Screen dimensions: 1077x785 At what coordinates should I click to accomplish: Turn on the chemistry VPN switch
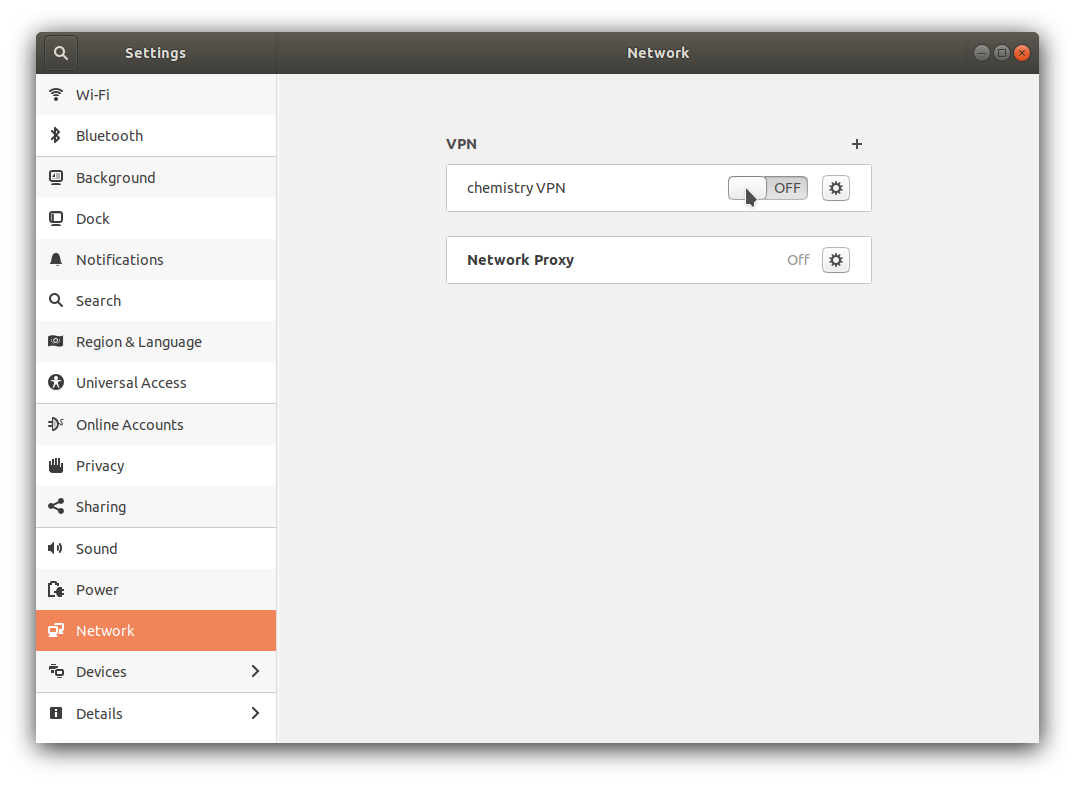[767, 188]
